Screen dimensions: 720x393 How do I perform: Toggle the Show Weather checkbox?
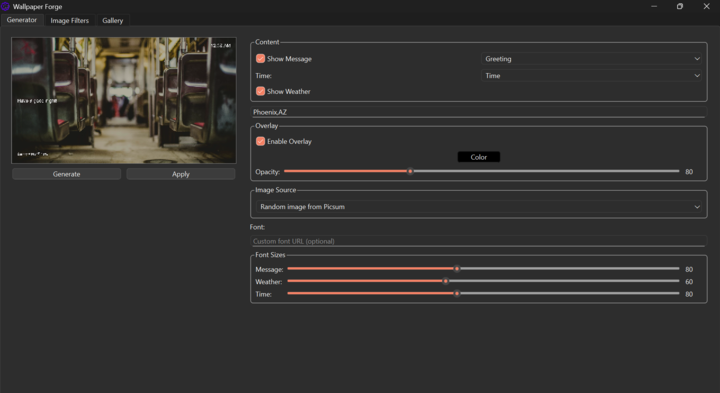[x=260, y=91]
